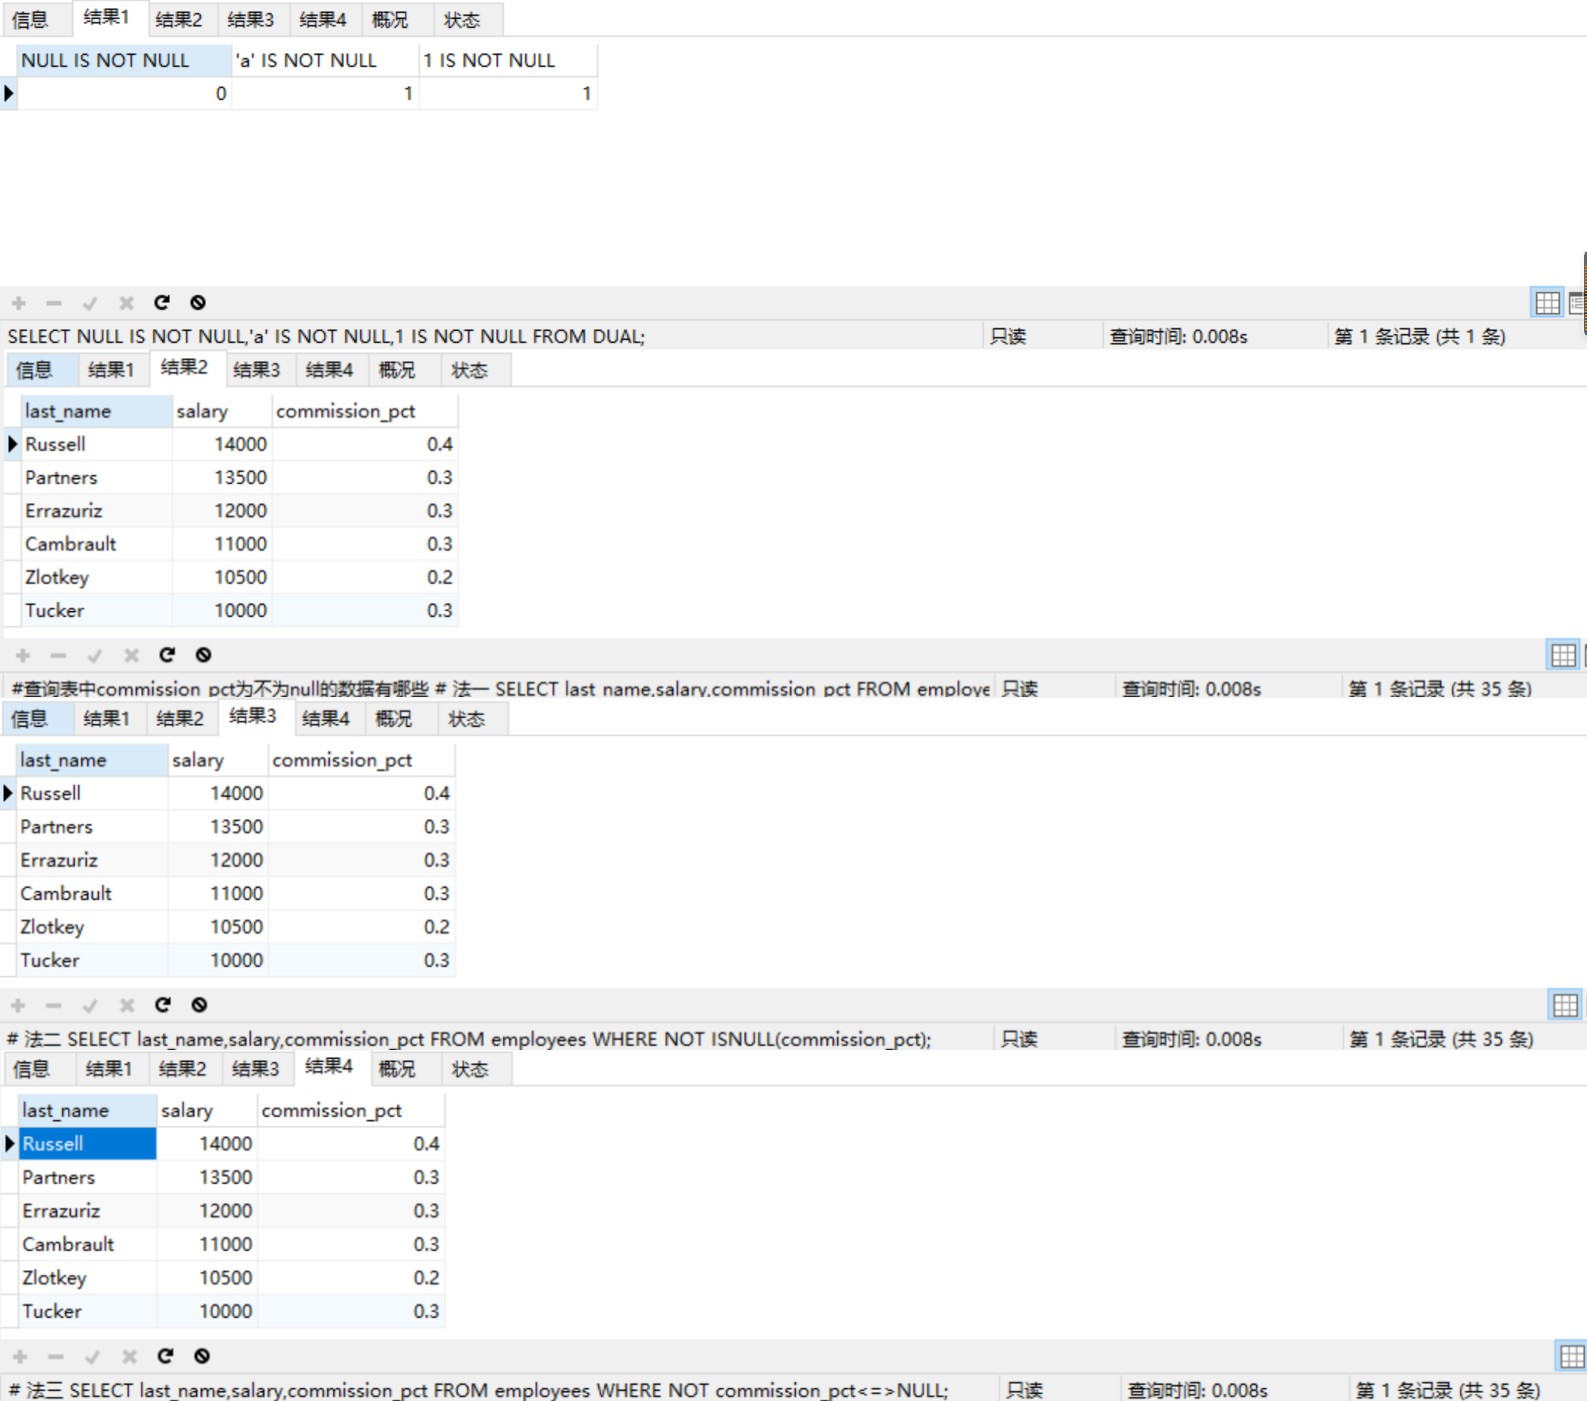Click last_name column header in the 结果2 panel
The width and height of the screenshot is (1587, 1401).
pyautogui.click(x=96, y=411)
